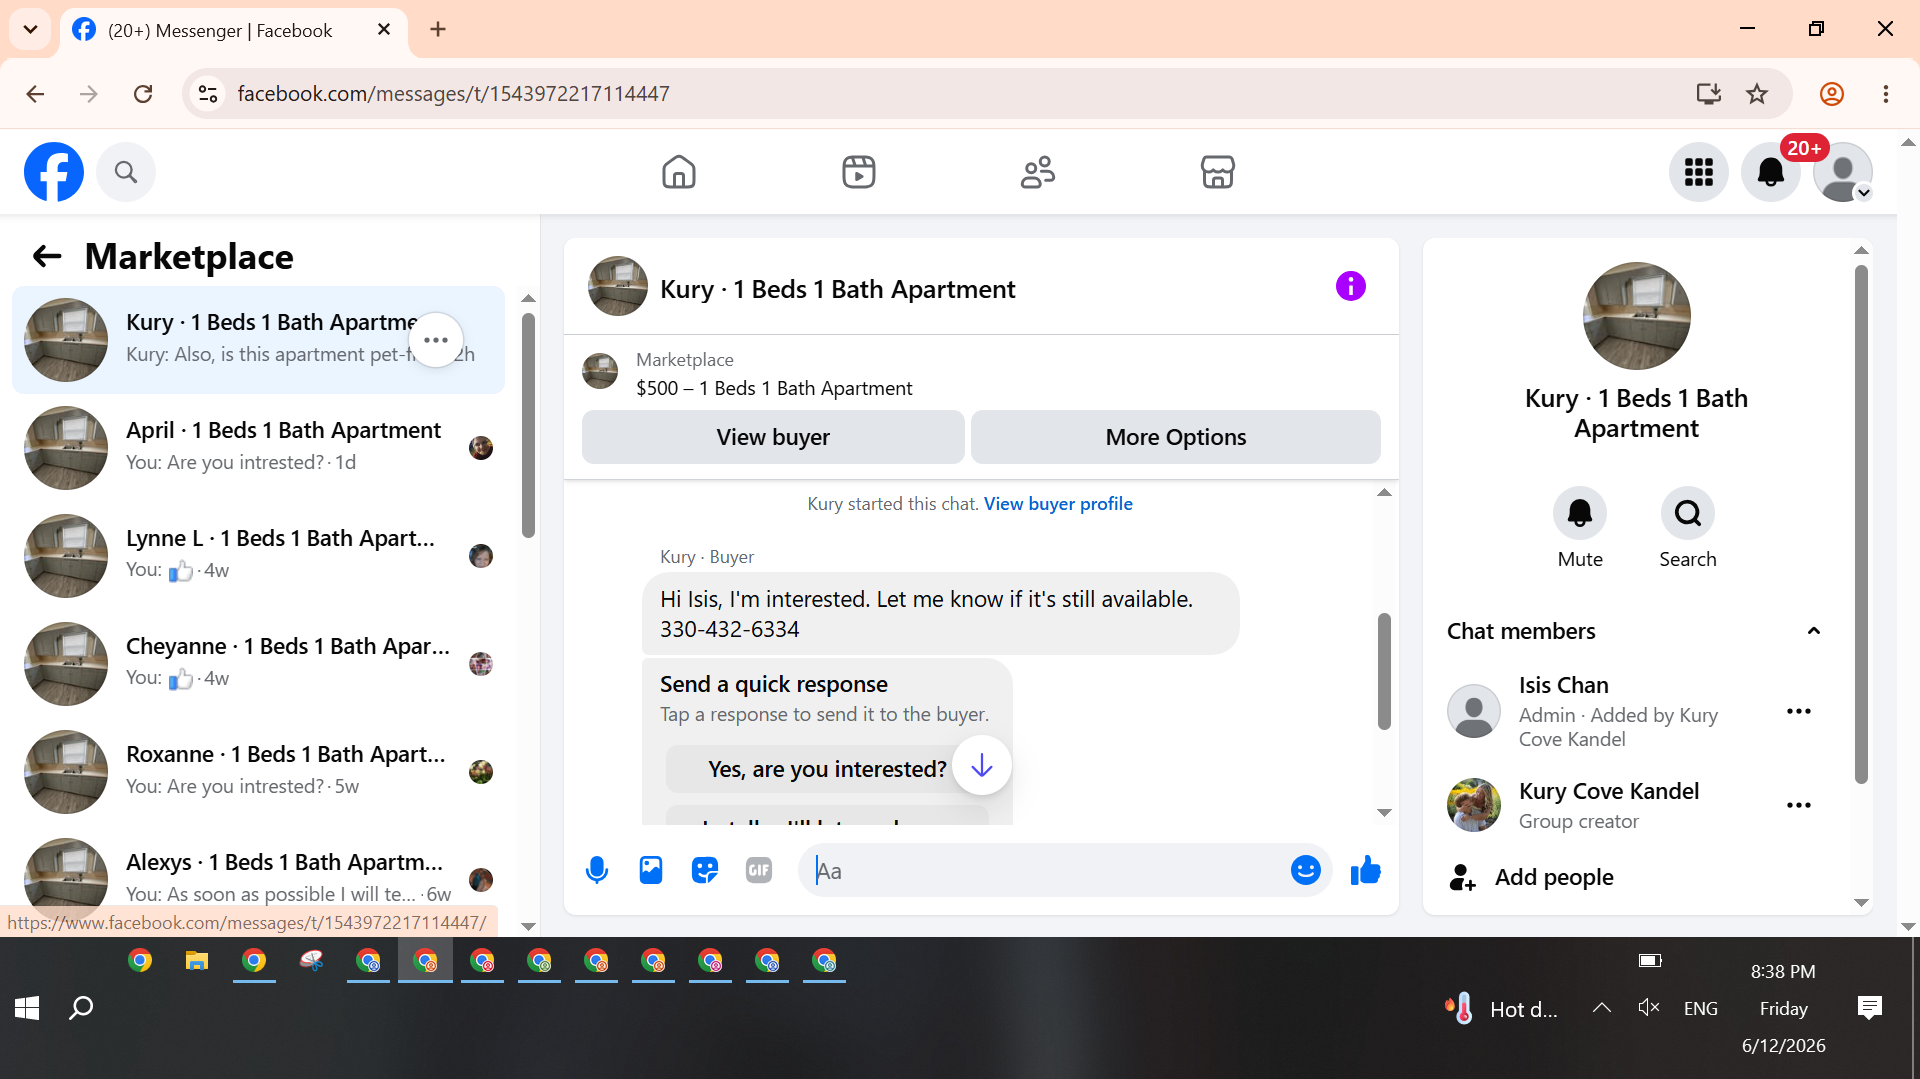The height and width of the screenshot is (1079, 1920).
Task: Open the Windows Start menu
Action: coord(27,1007)
